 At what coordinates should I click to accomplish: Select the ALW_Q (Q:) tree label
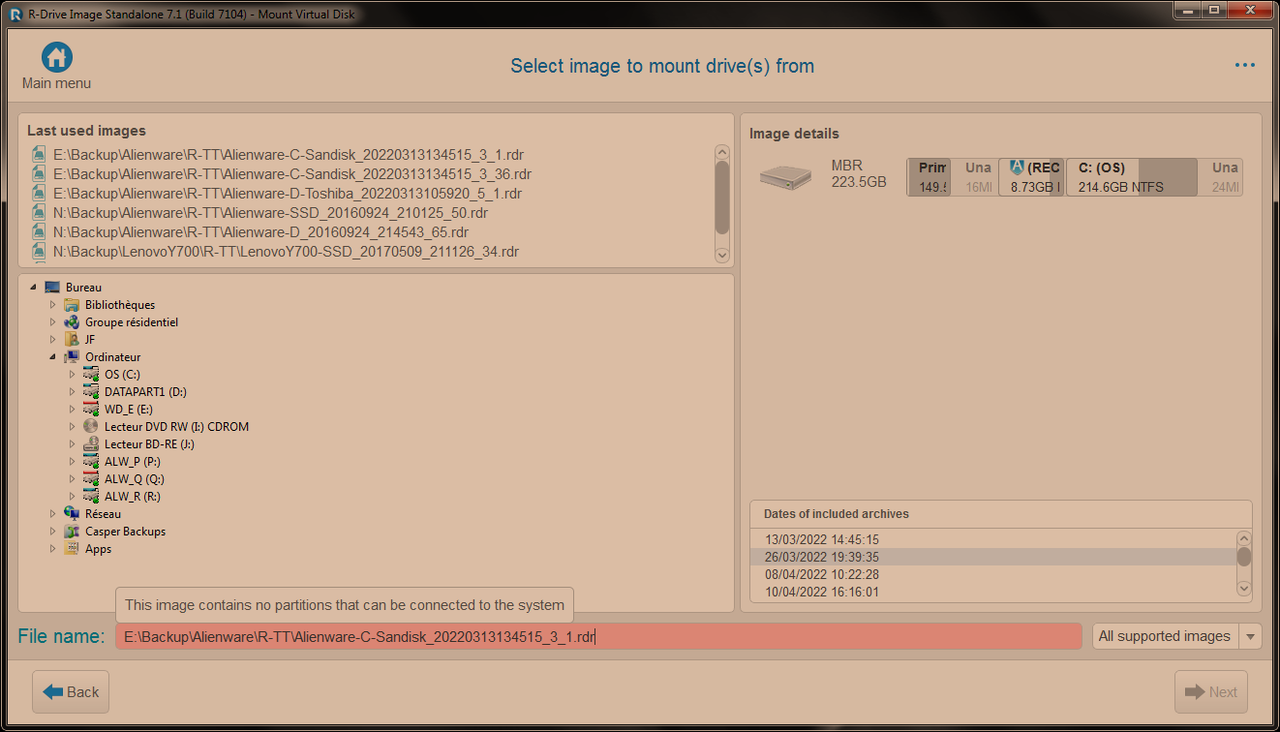coord(134,479)
